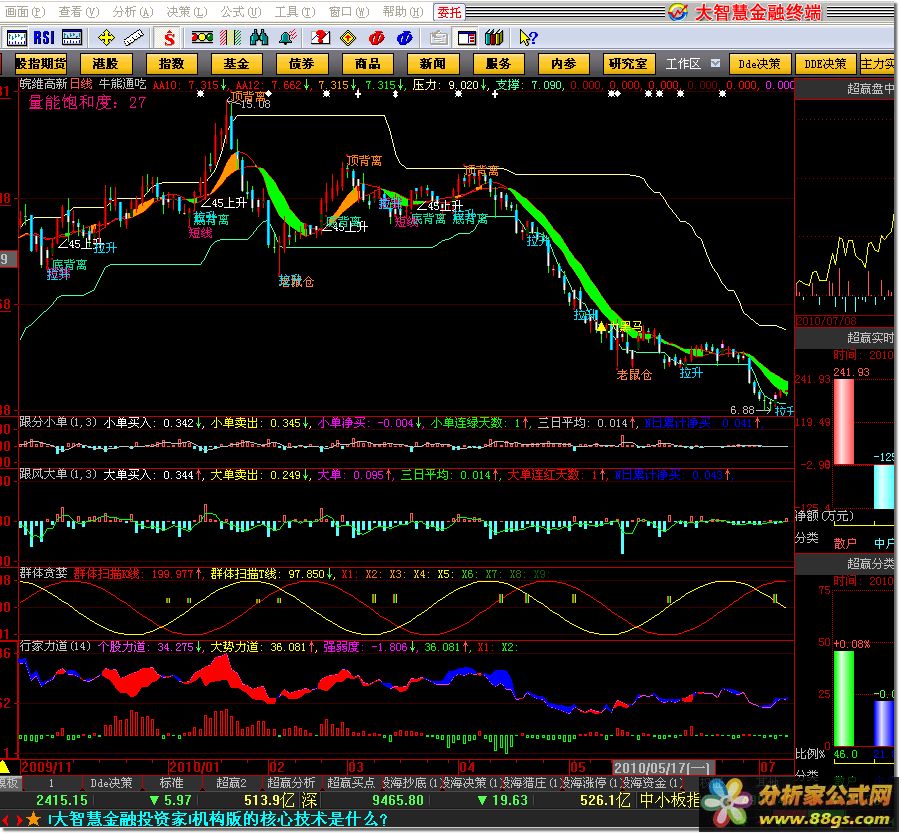The height and width of the screenshot is (834, 901).
Task: Click the 指数 button
Action: [x=171, y=64]
